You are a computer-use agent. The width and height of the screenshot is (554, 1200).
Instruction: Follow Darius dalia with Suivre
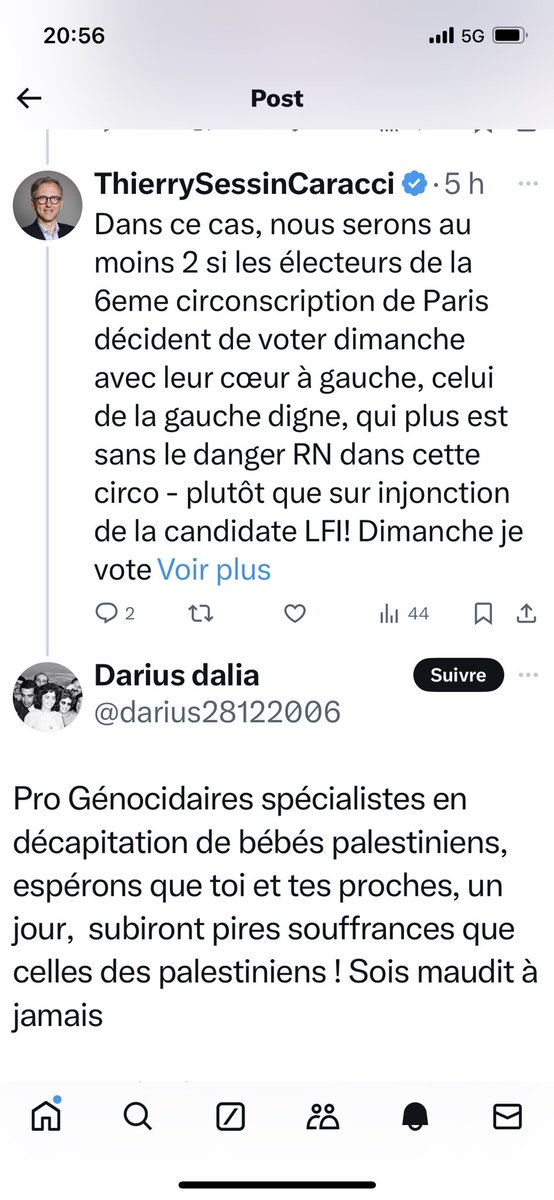[458, 676]
